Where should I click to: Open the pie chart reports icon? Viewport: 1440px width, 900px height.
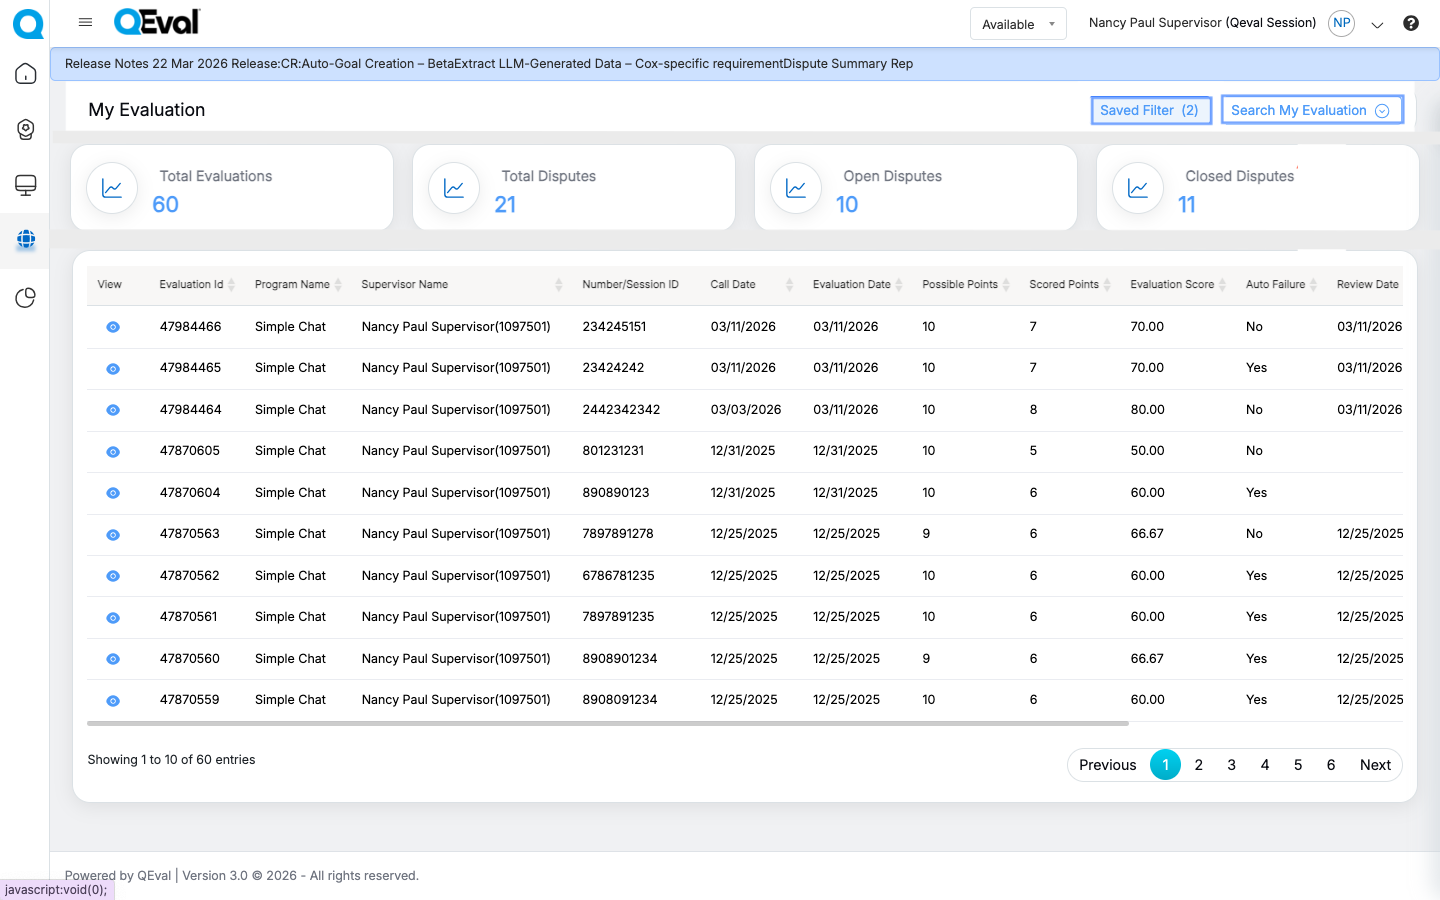pyautogui.click(x=26, y=298)
